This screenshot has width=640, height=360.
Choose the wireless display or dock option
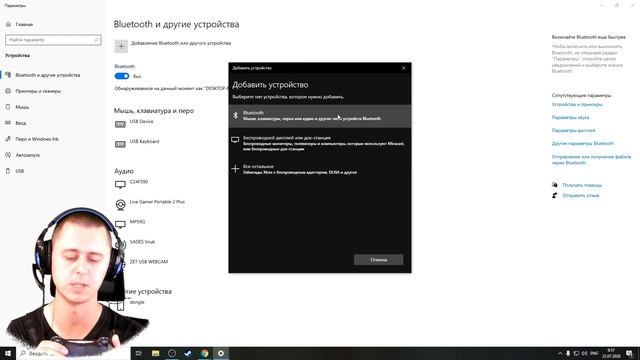(320, 143)
